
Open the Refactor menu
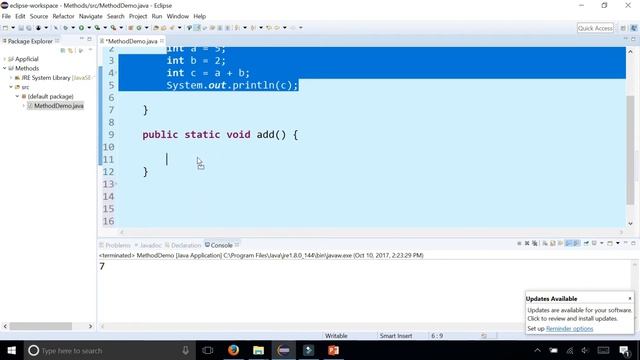tap(63, 16)
